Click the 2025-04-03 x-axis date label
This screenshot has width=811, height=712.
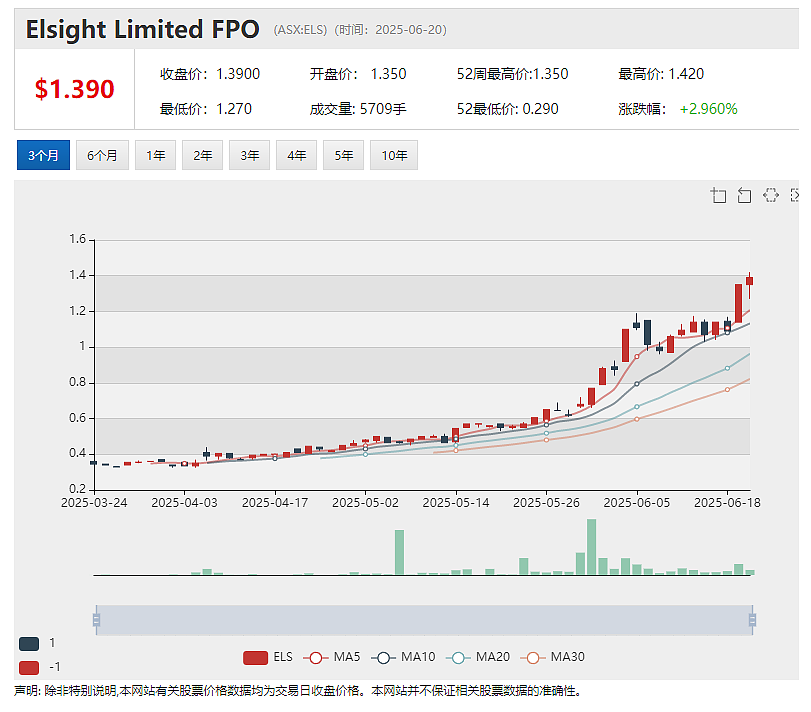185,503
